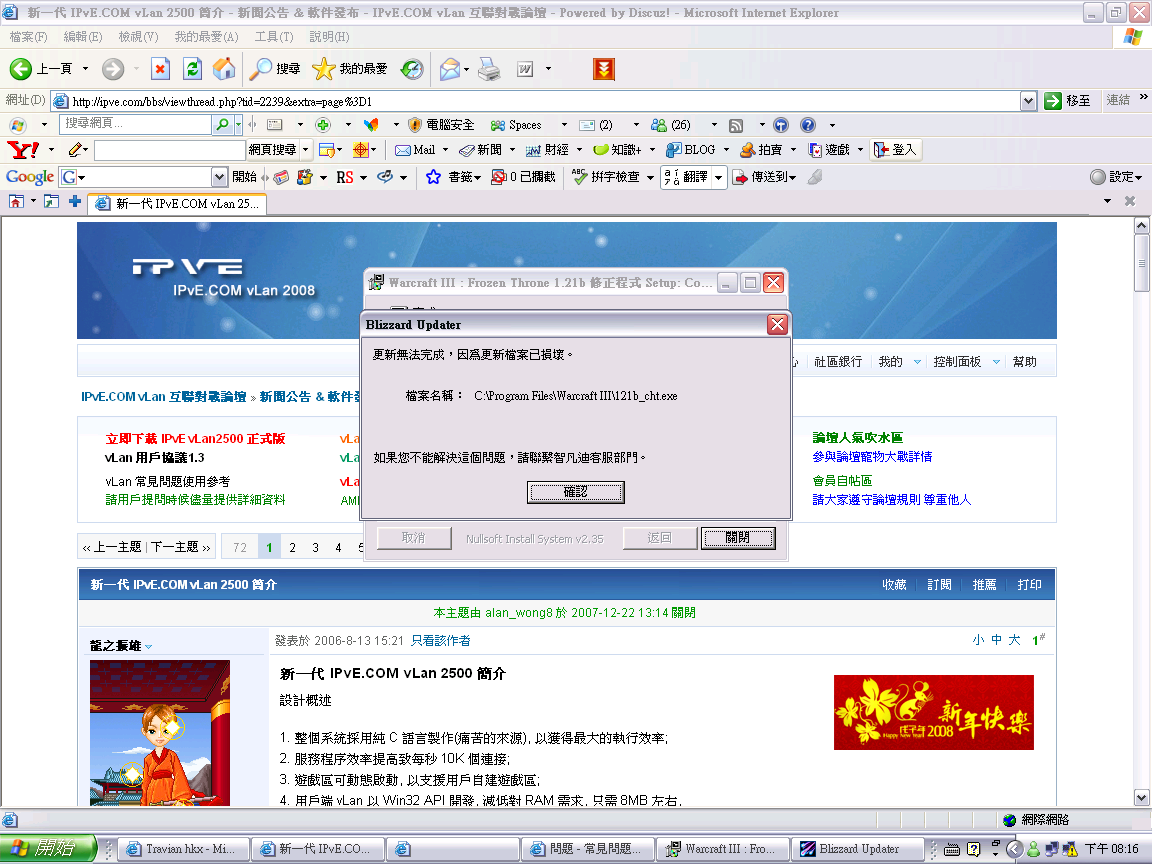Click the red FlashGet download icon

(x=603, y=69)
